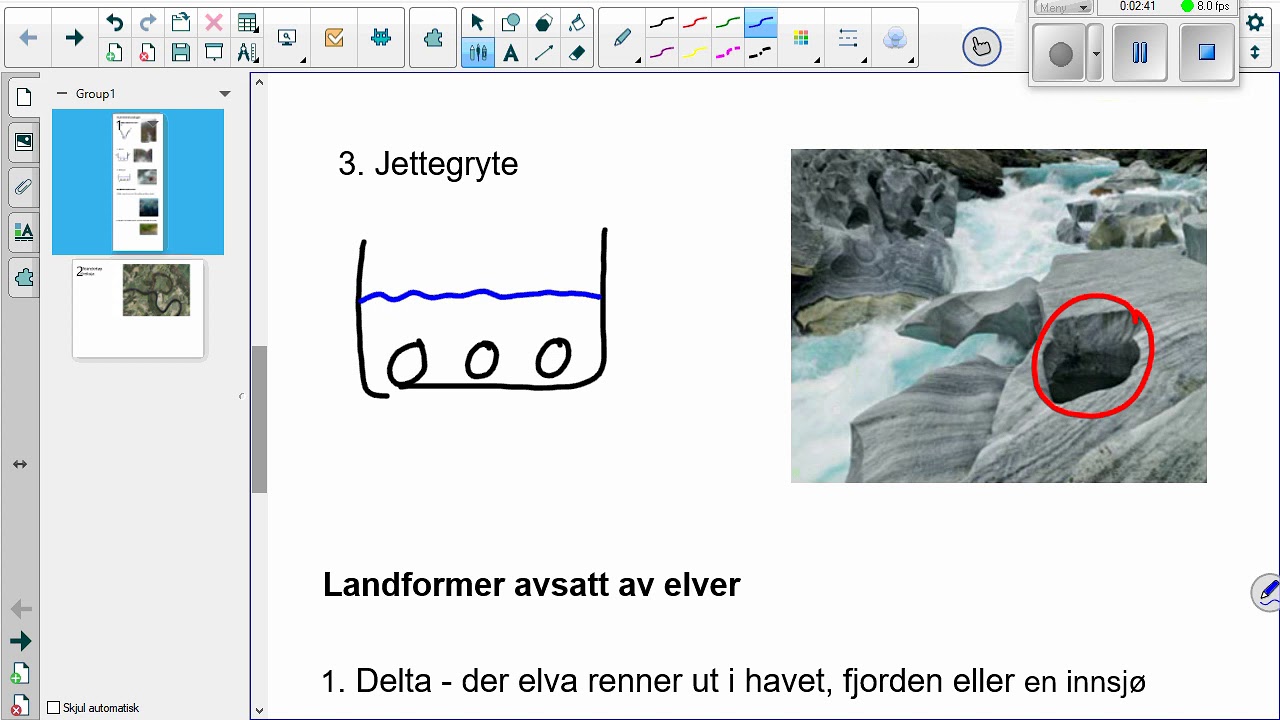Insert a table
Screen dimensions: 1280x720
[246, 22]
